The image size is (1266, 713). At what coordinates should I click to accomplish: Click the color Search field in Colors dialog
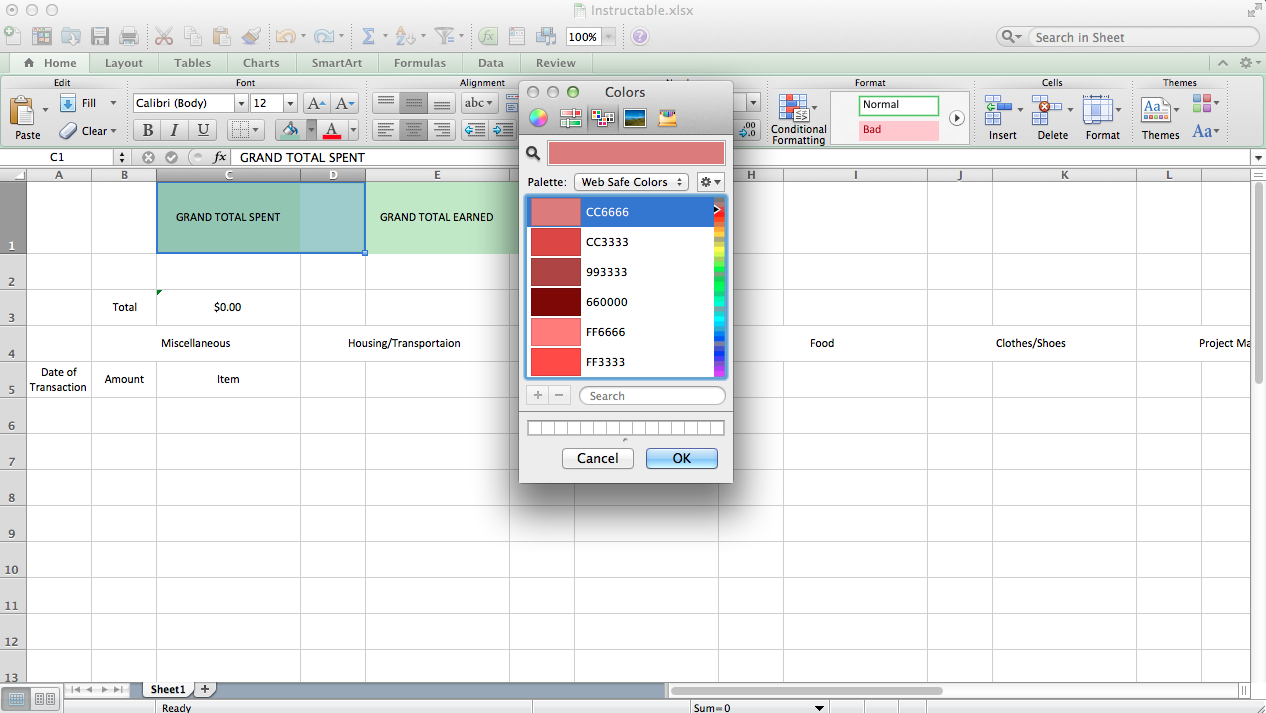click(652, 396)
